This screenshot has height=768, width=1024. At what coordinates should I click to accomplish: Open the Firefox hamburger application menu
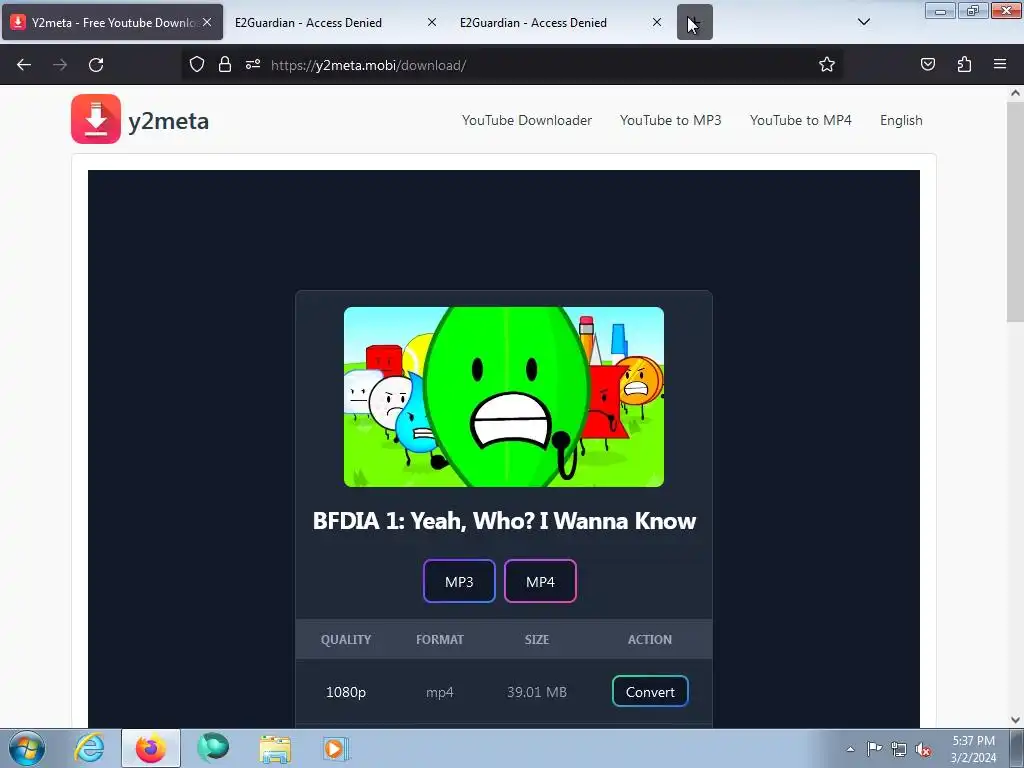click(x=1000, y=64)
